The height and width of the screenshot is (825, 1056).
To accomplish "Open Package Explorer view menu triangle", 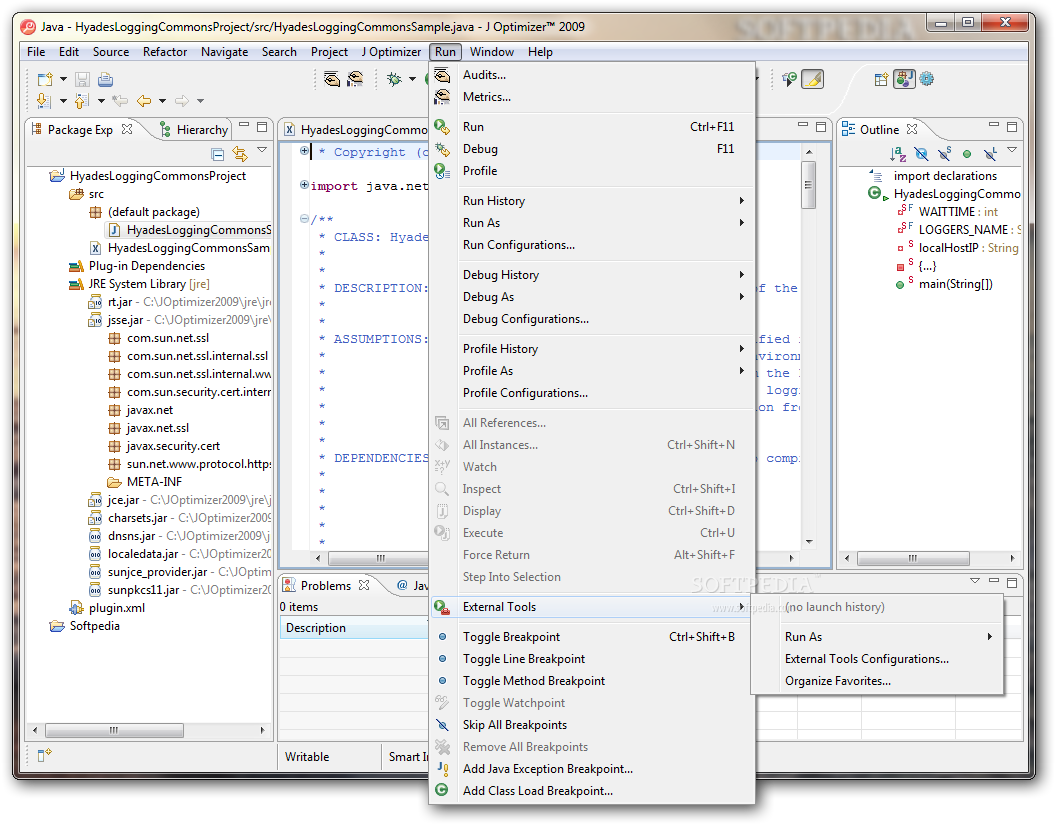I will 263,150.
